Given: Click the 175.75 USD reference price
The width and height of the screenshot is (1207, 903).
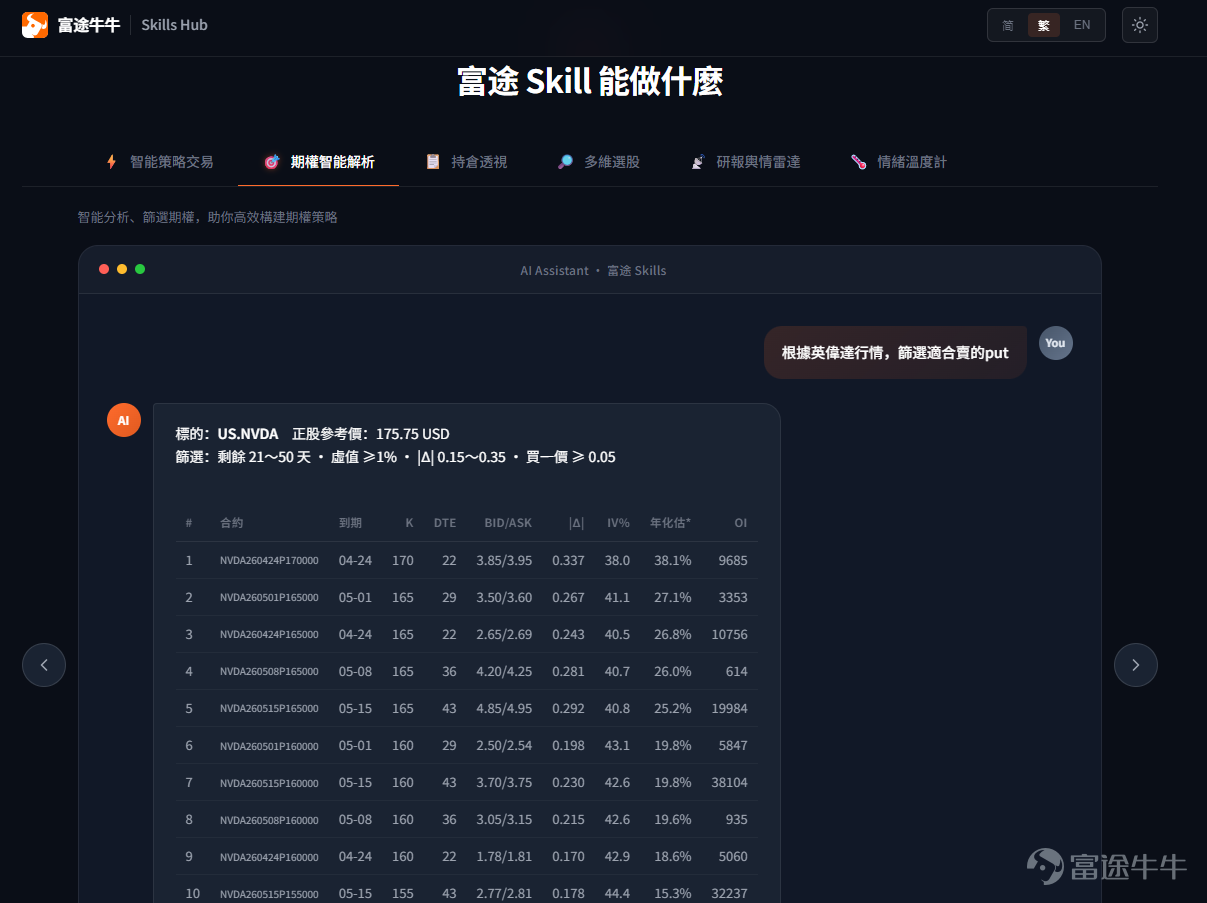Looking at the screenshot, I should [x=413, y=434].
